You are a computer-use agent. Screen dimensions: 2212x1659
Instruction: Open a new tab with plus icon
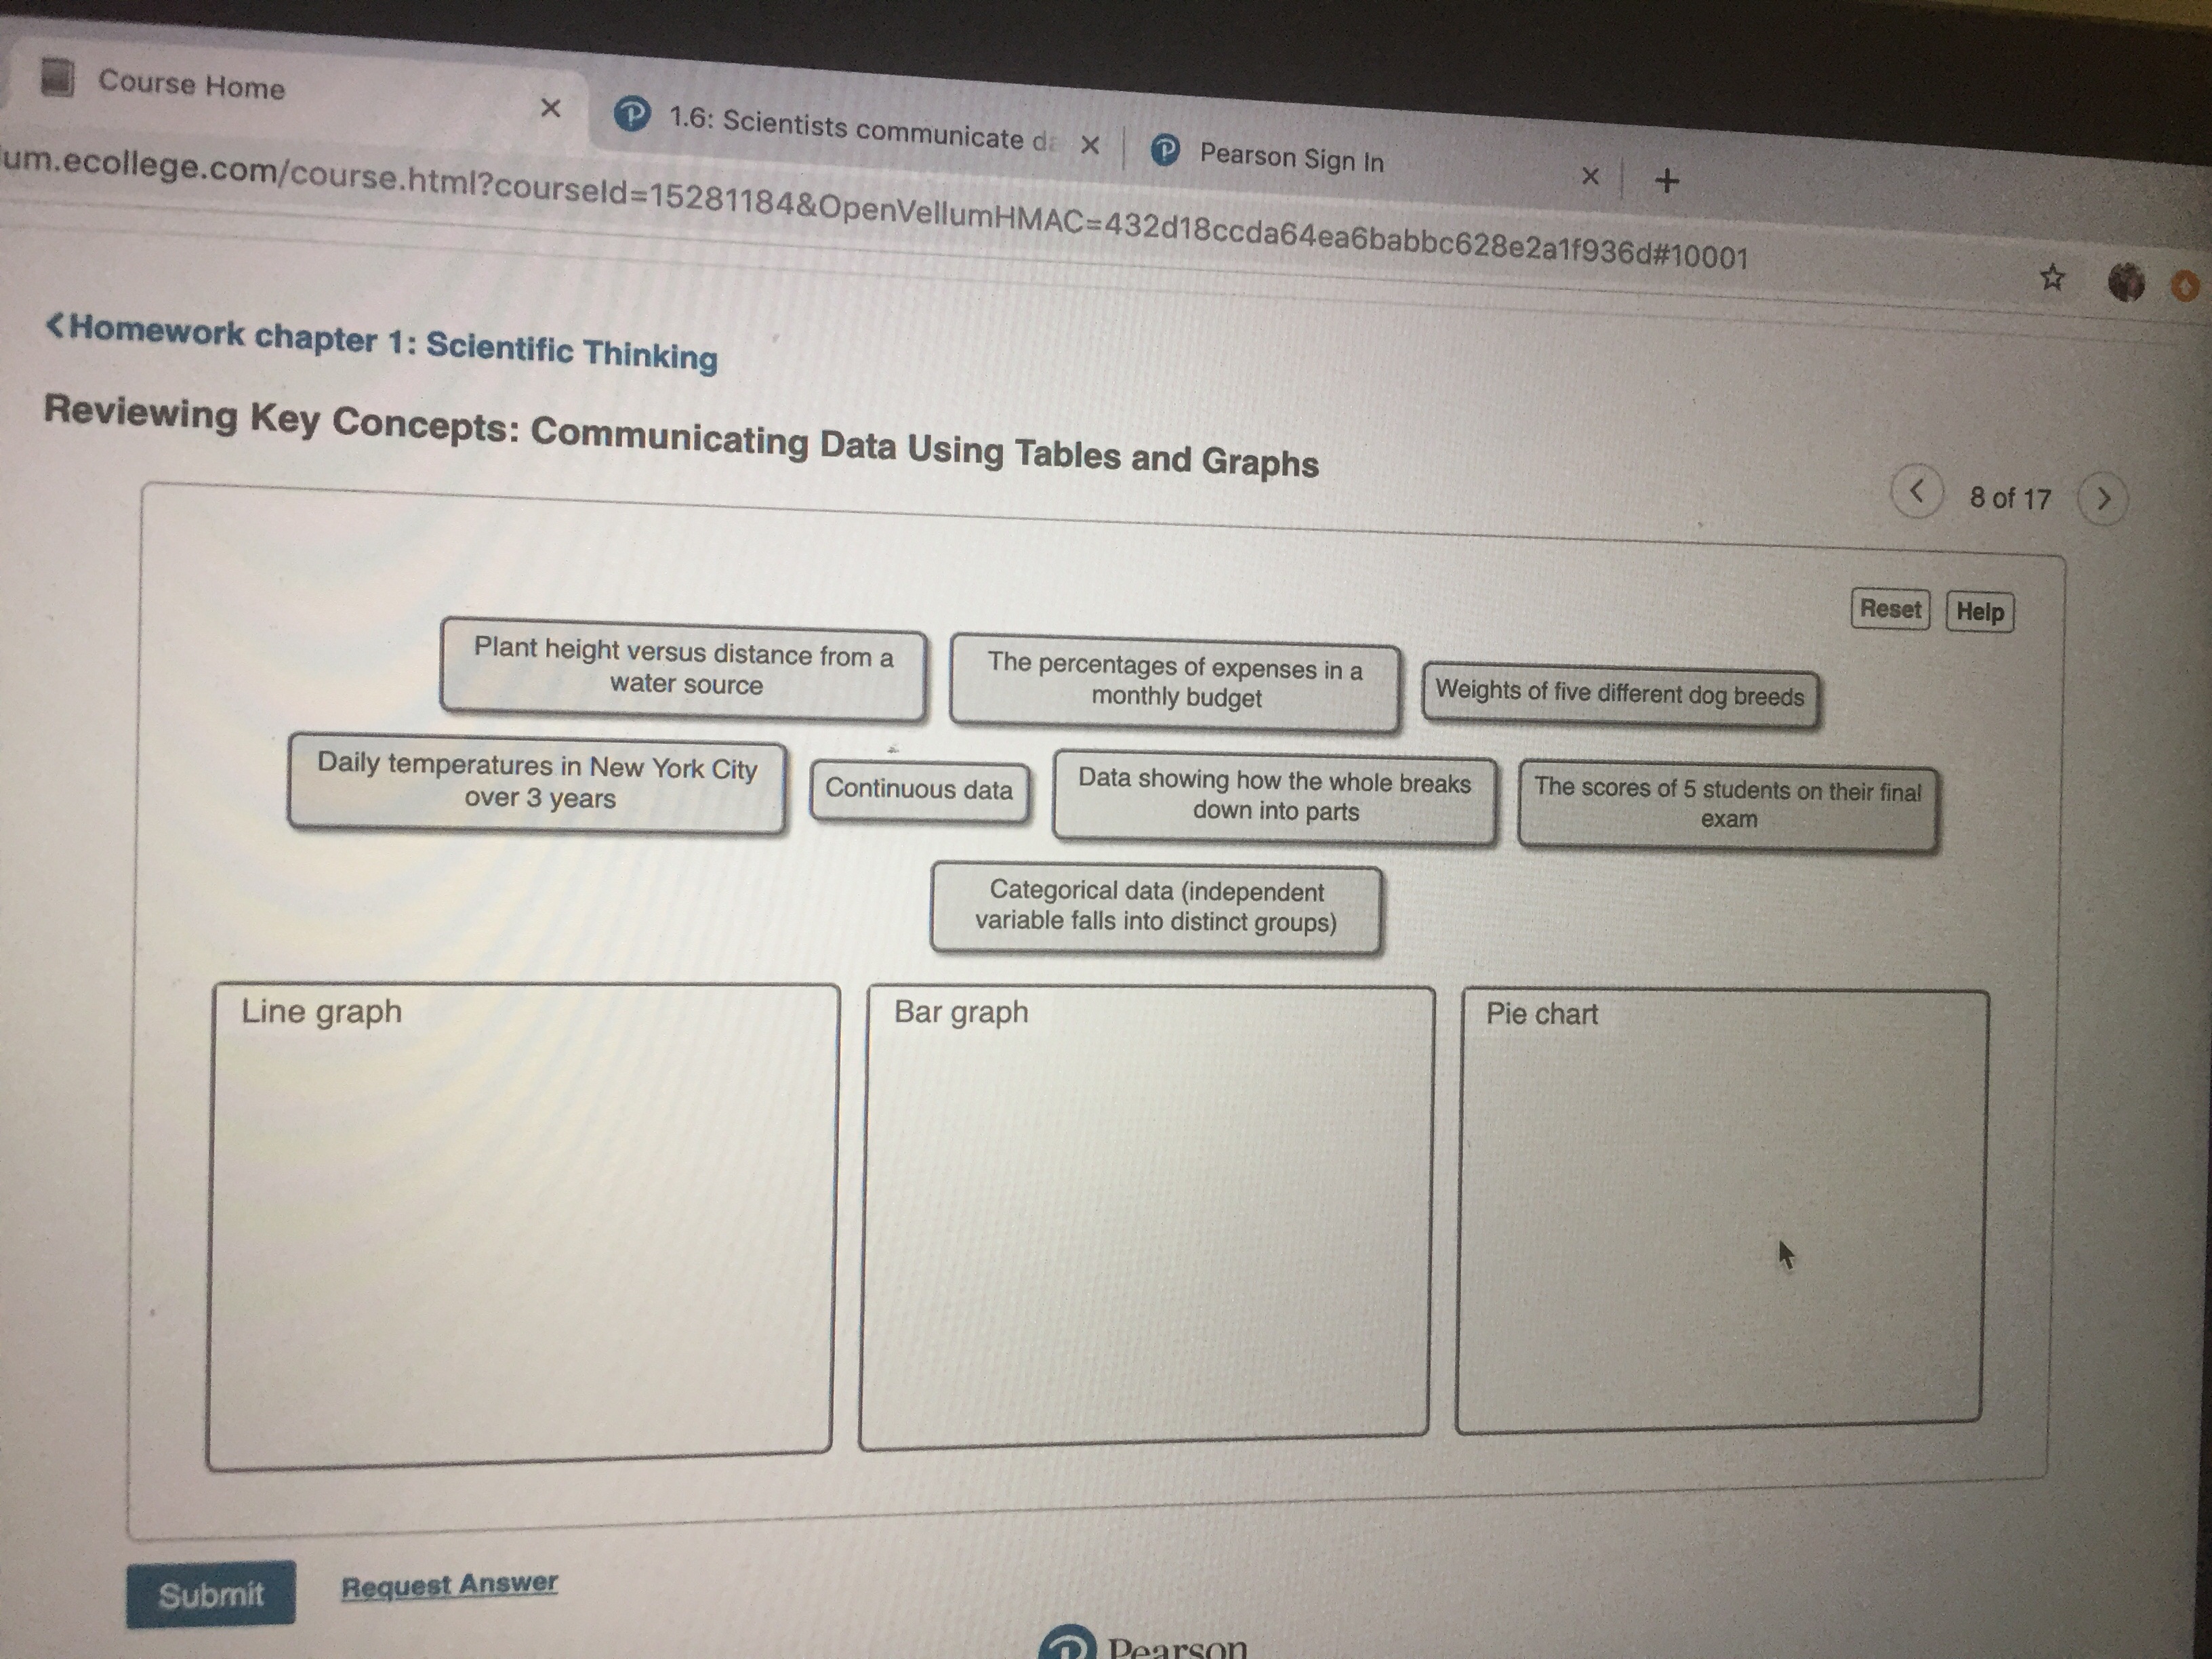pos(1666,181)
